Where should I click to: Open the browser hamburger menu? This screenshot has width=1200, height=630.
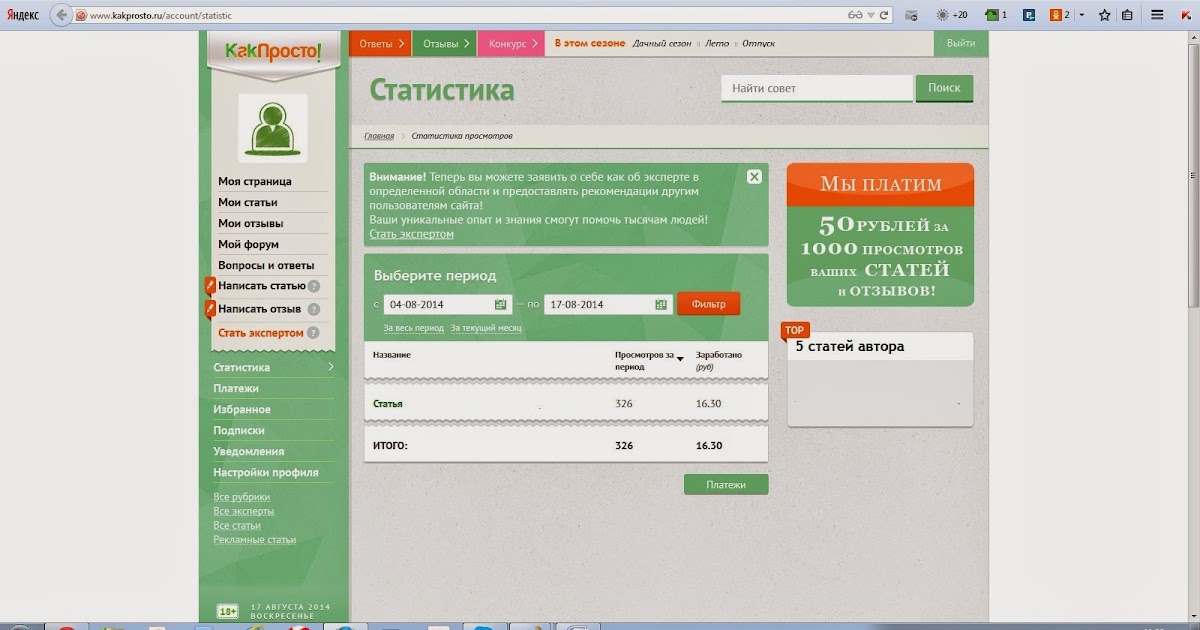coord(1157,15)
